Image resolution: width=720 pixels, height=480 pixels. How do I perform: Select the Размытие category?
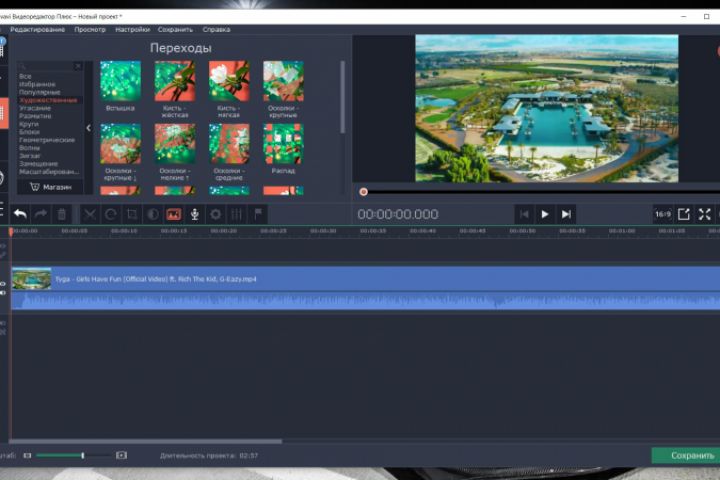pos(35,116)
